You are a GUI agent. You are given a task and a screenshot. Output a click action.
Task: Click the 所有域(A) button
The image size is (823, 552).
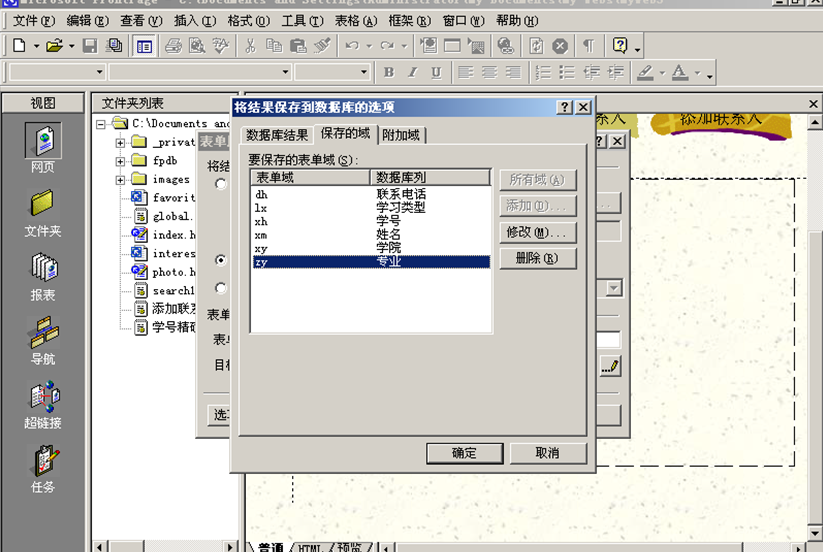537,180
